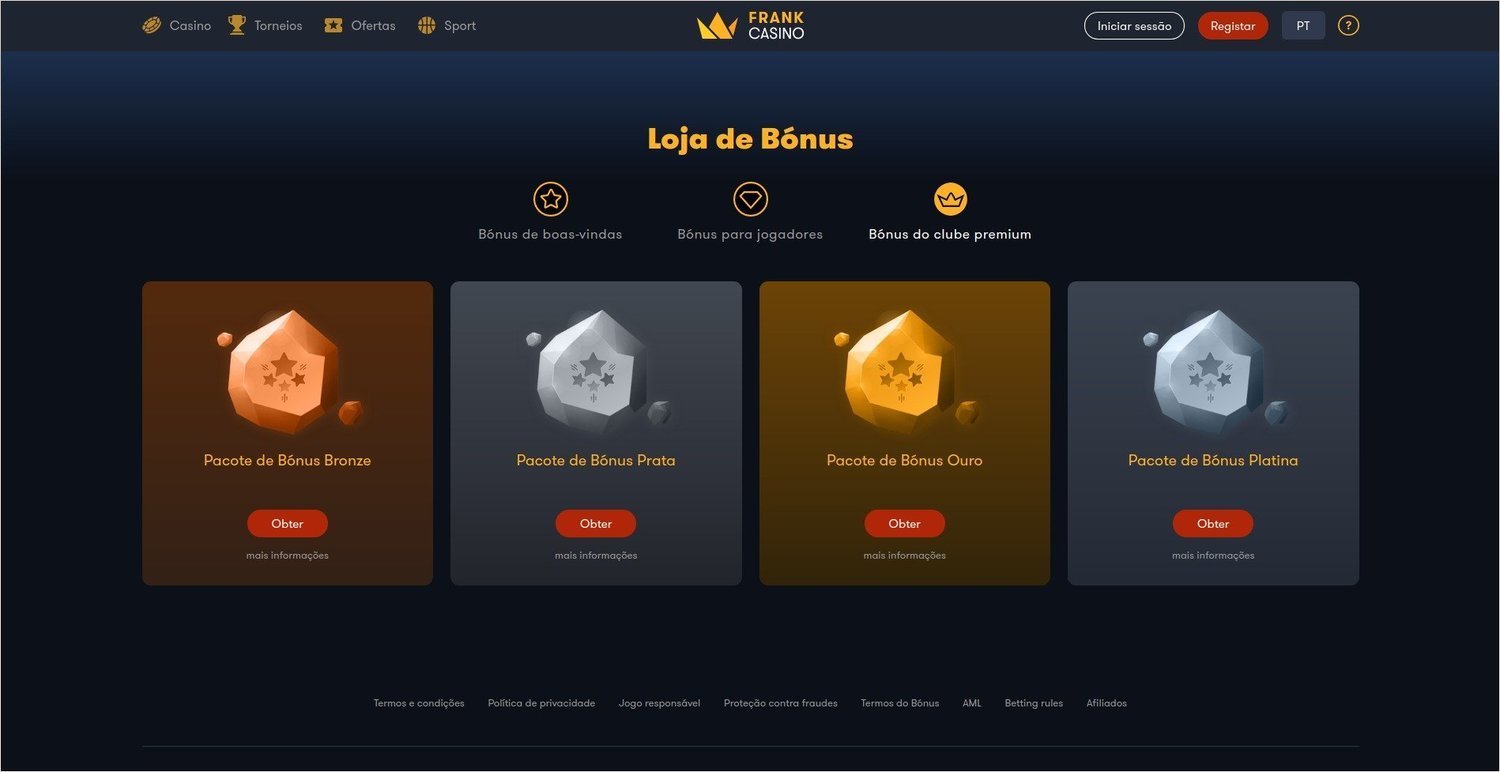The width and height of the screenshot is (1500, 772).
Task: Switch to Bónus para jogadores tab
Action: pyautogui.click(x=750, y=234)
